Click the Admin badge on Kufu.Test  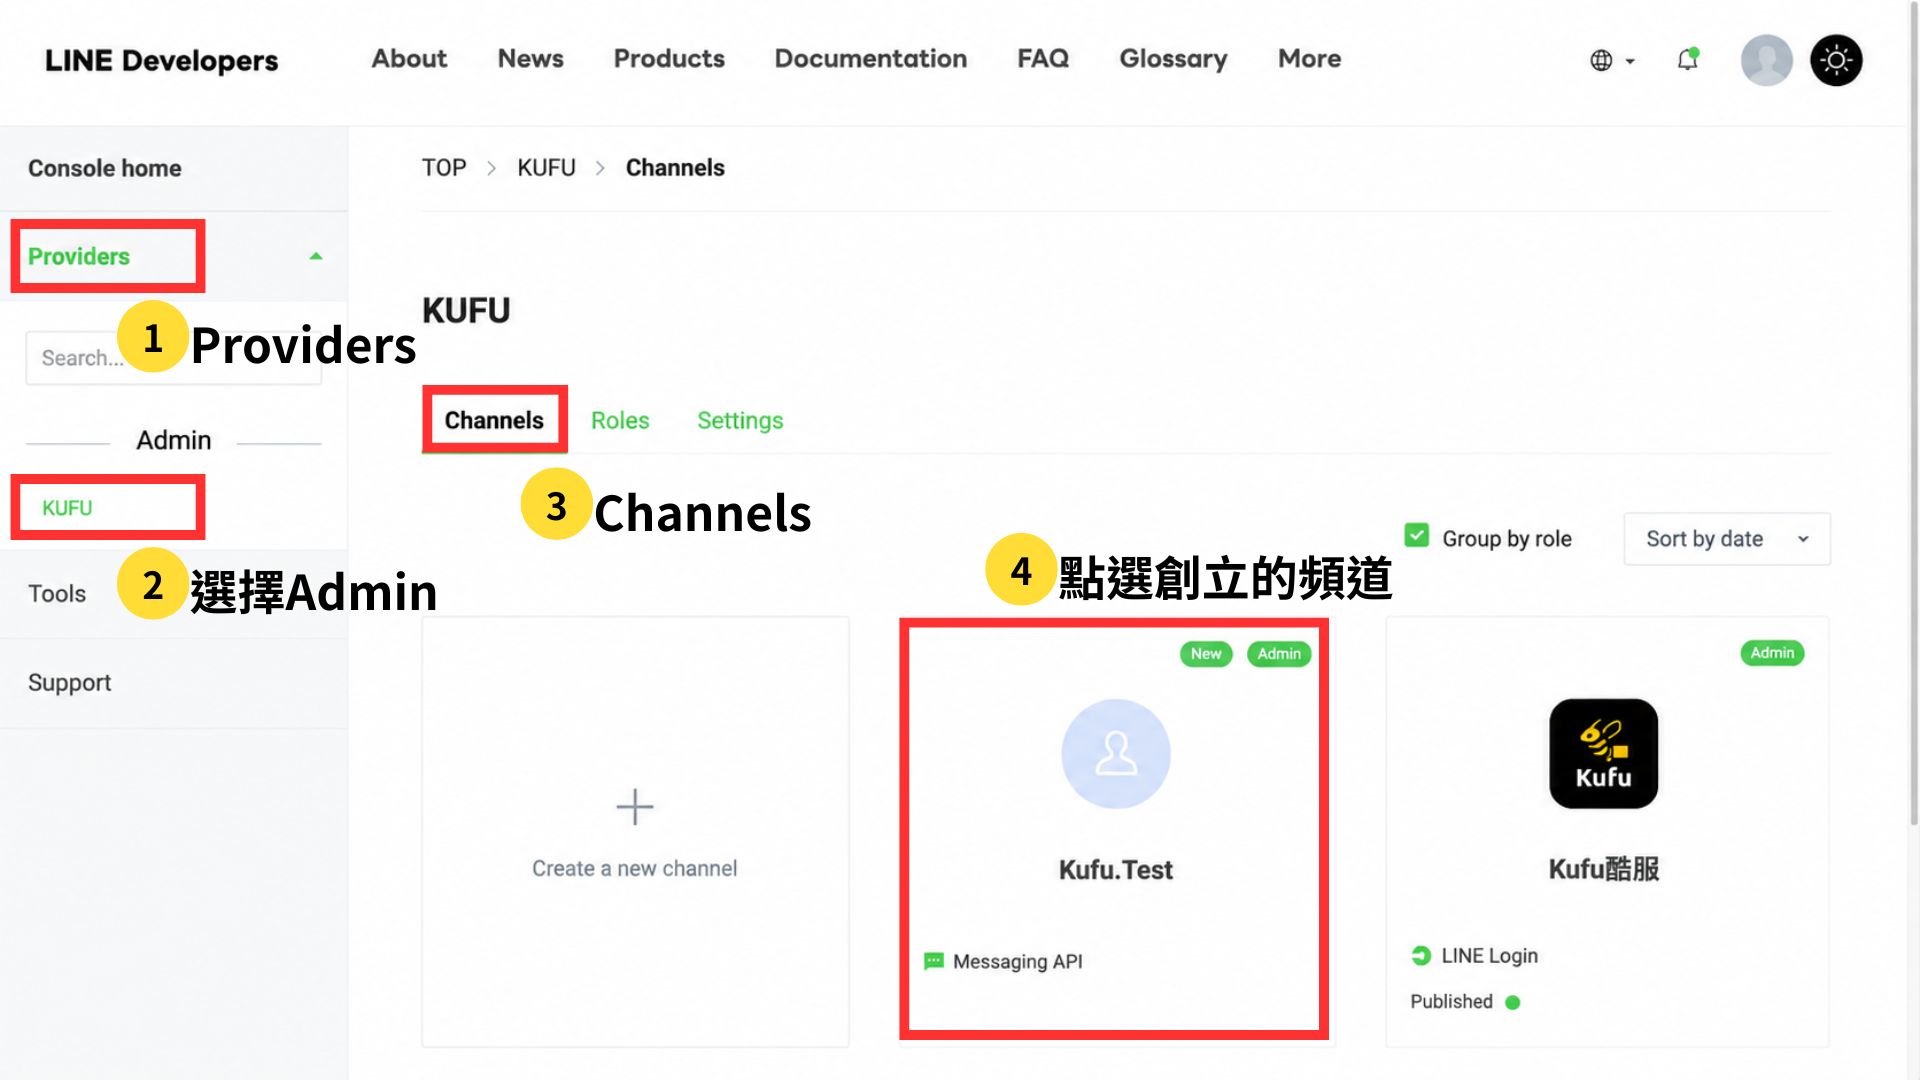click(1279, 654)
